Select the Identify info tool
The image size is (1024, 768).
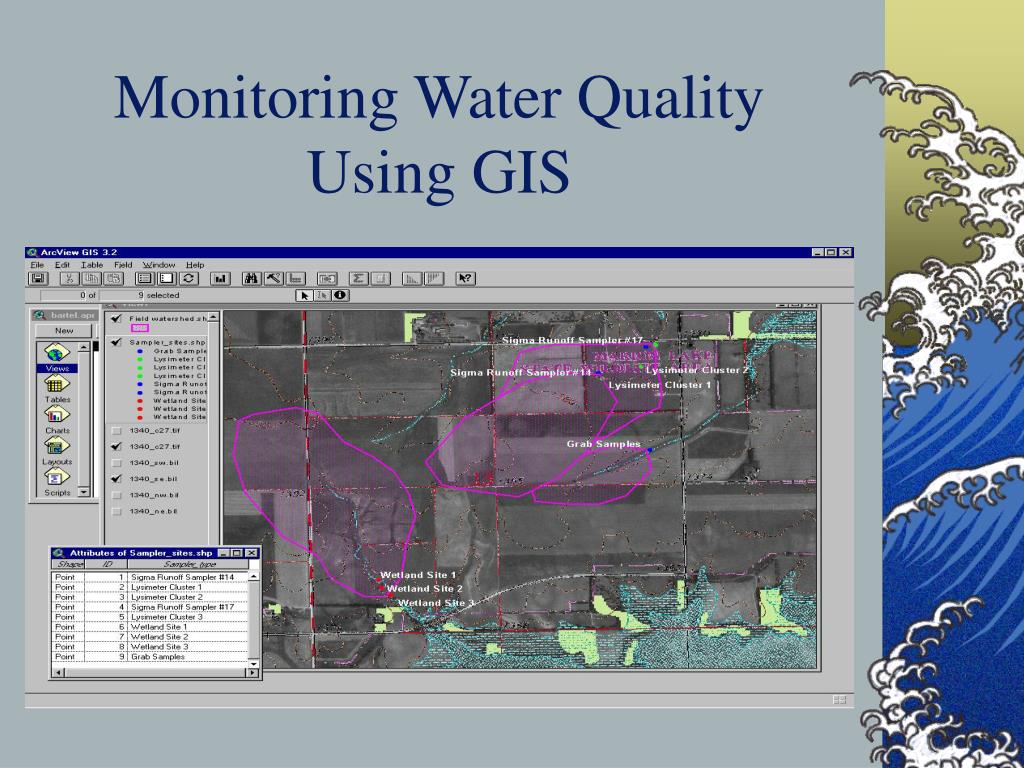[340, 296]
